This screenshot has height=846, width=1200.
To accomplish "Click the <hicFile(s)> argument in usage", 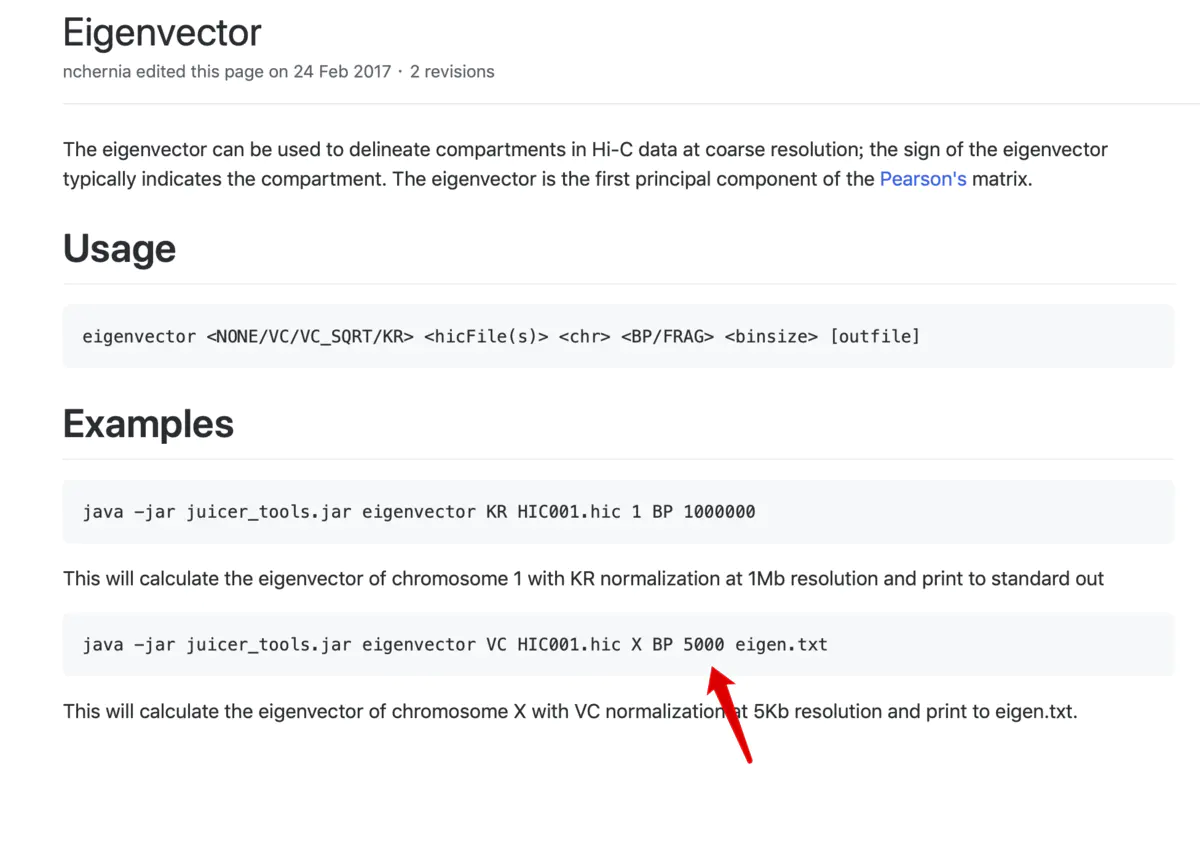I will click(486, 336).
